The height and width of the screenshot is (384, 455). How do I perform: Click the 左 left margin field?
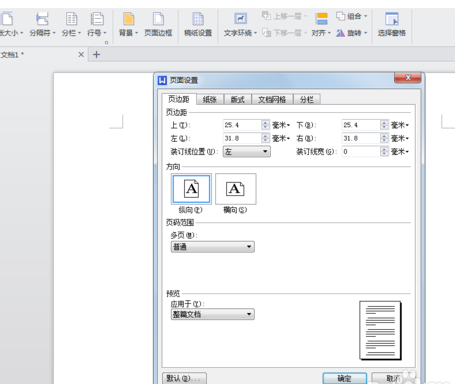click(242, 138)
